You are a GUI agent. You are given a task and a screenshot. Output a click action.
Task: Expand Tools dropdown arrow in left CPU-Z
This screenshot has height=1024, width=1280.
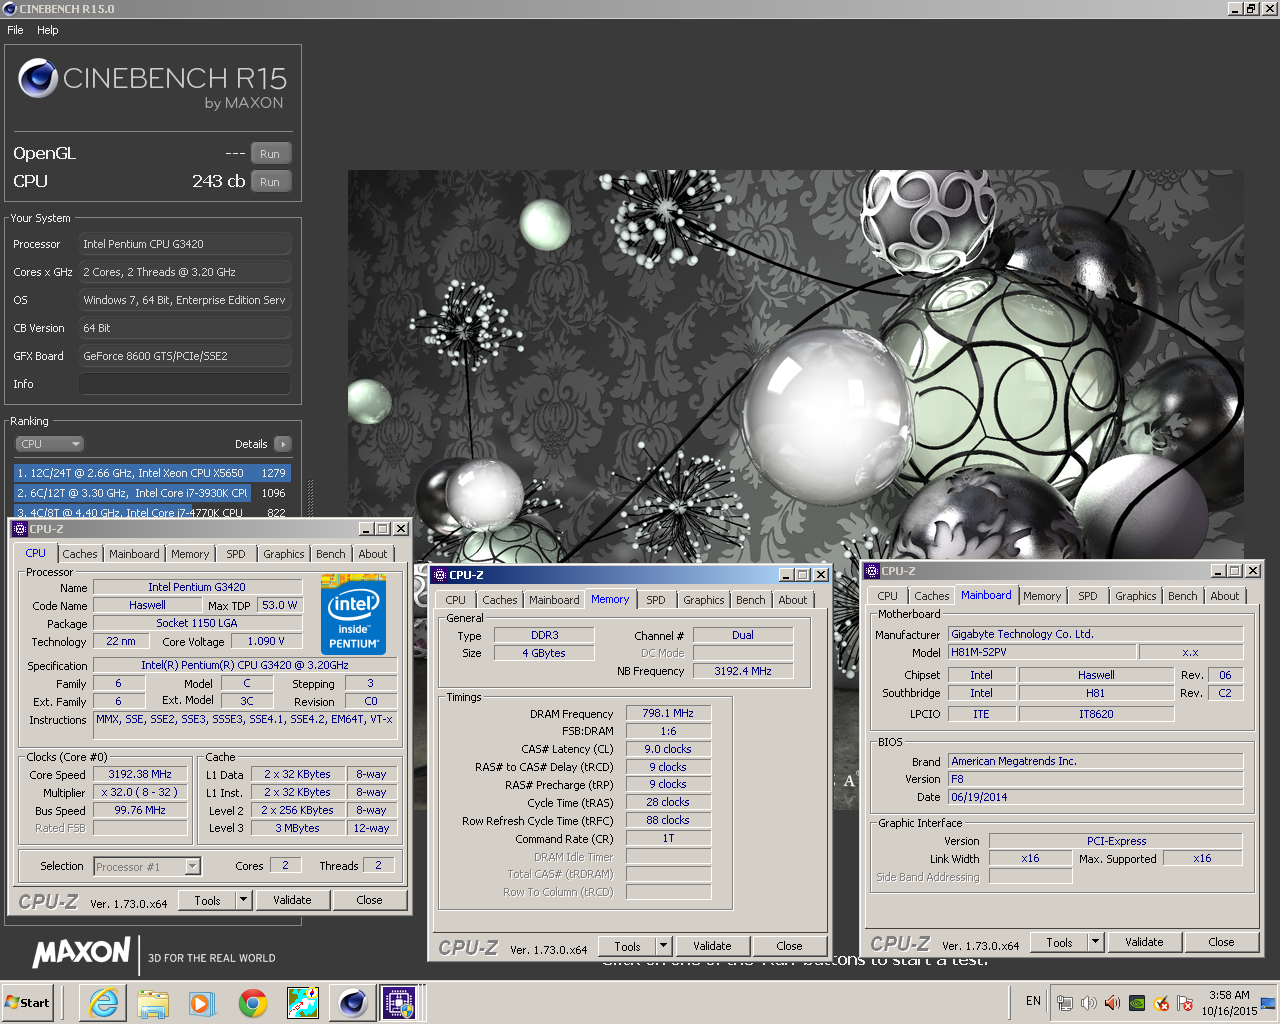(243, 900)
